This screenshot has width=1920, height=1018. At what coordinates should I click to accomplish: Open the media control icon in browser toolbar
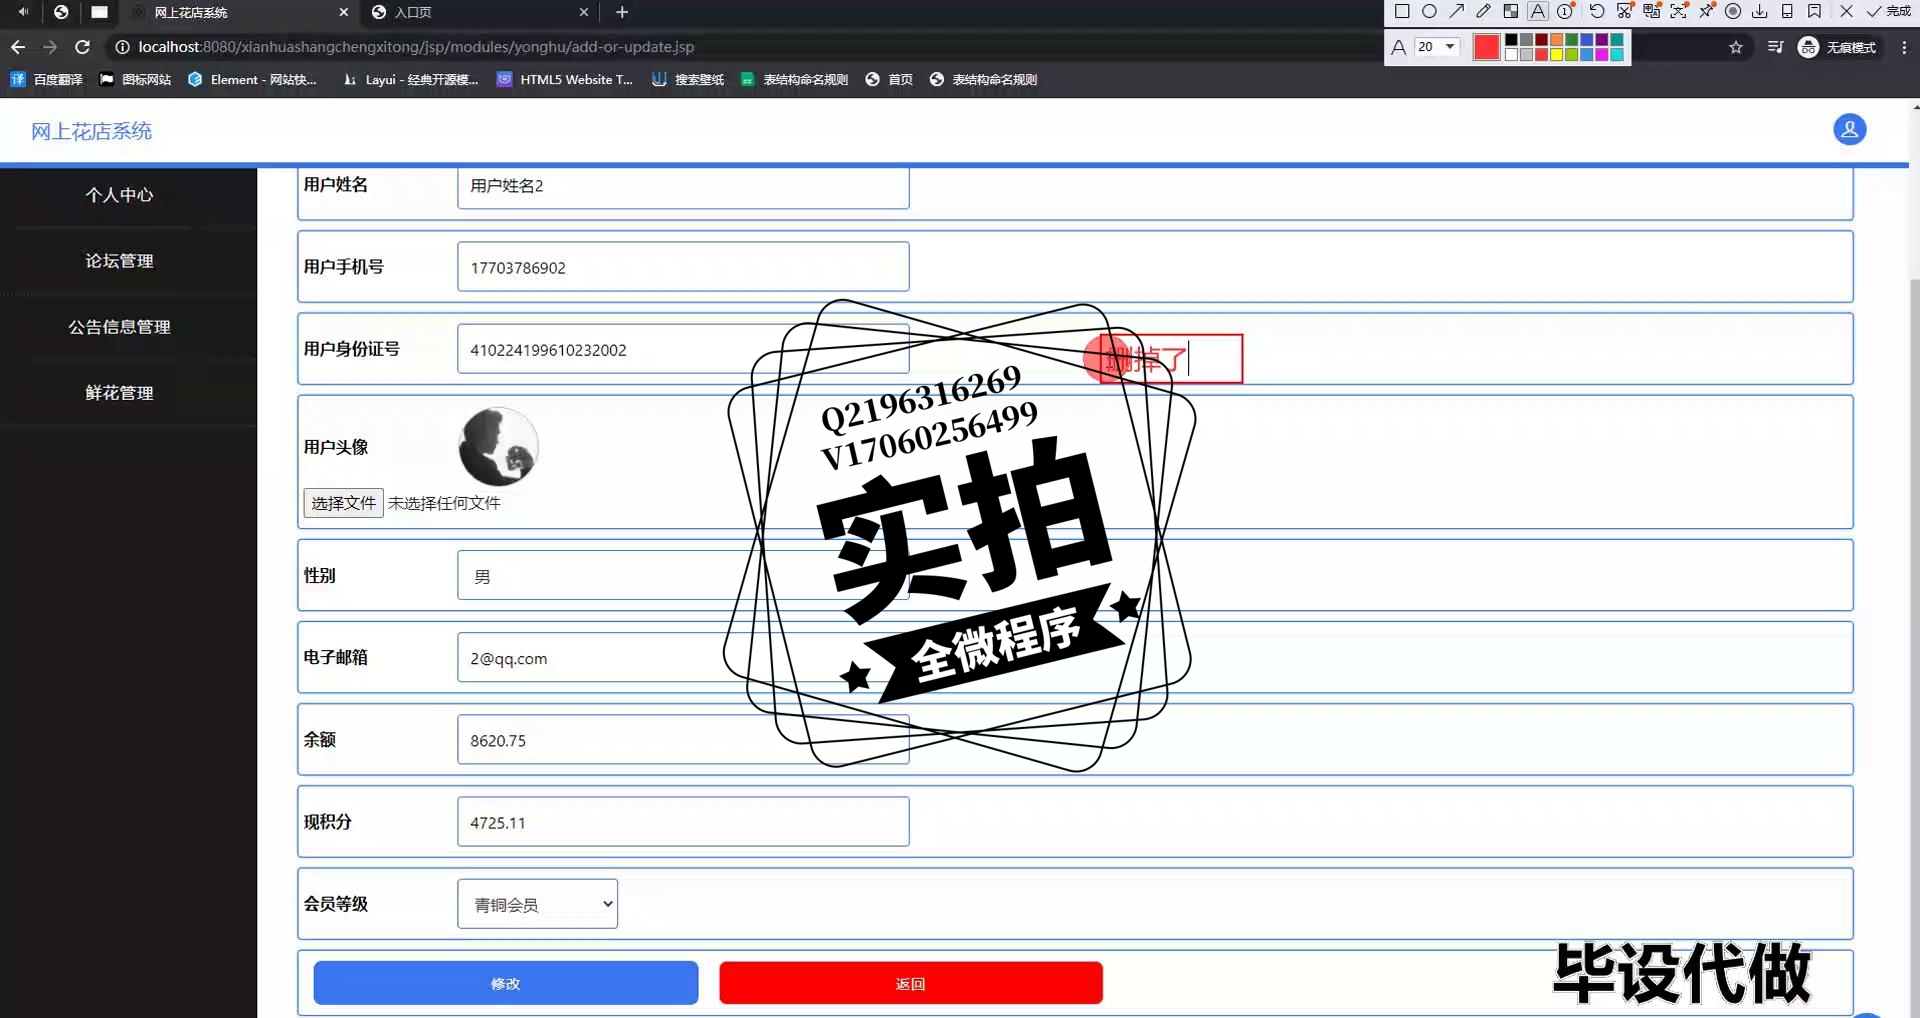coord(1775,47)
